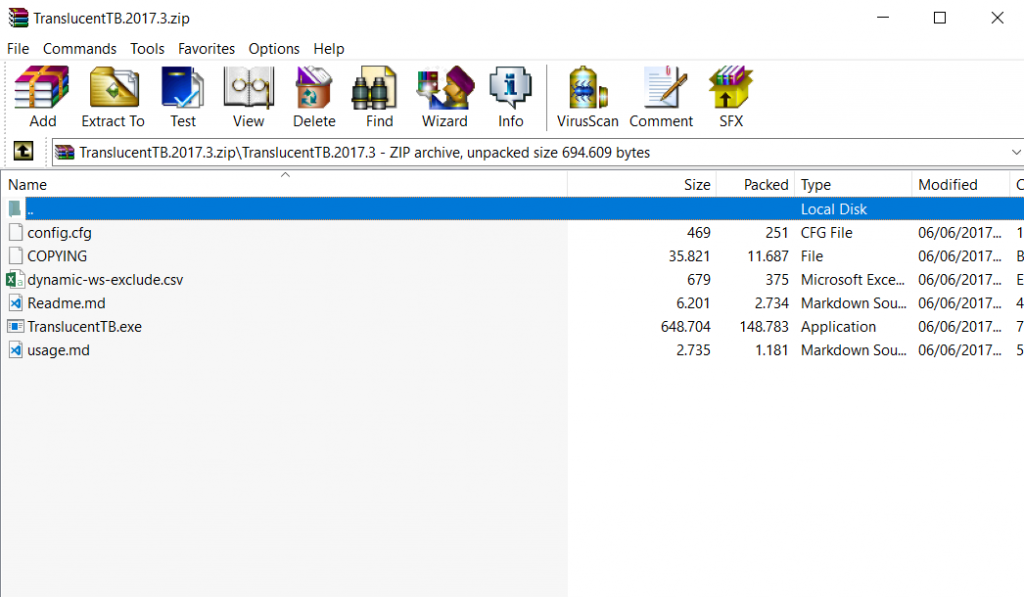
Task: Click size value 648.704
Action: pos(685,327)
